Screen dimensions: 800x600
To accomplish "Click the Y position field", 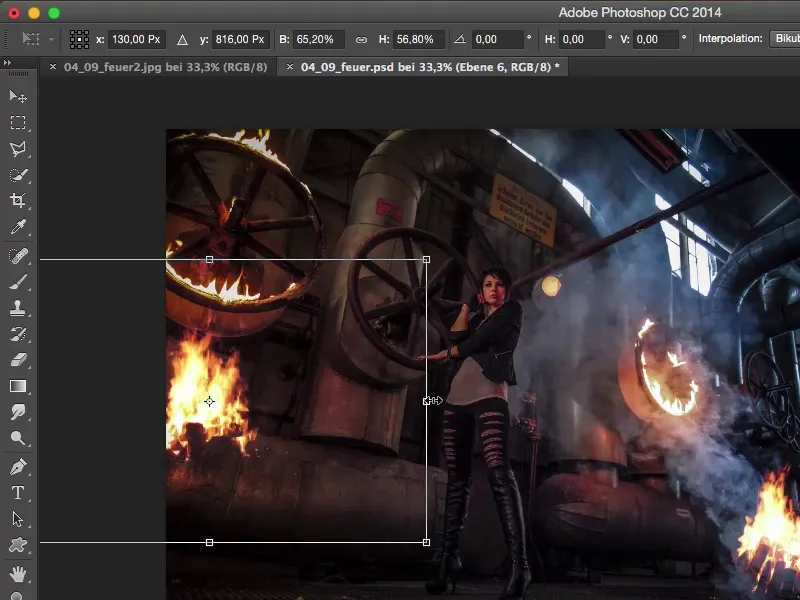I will click(x=240, y=39).
